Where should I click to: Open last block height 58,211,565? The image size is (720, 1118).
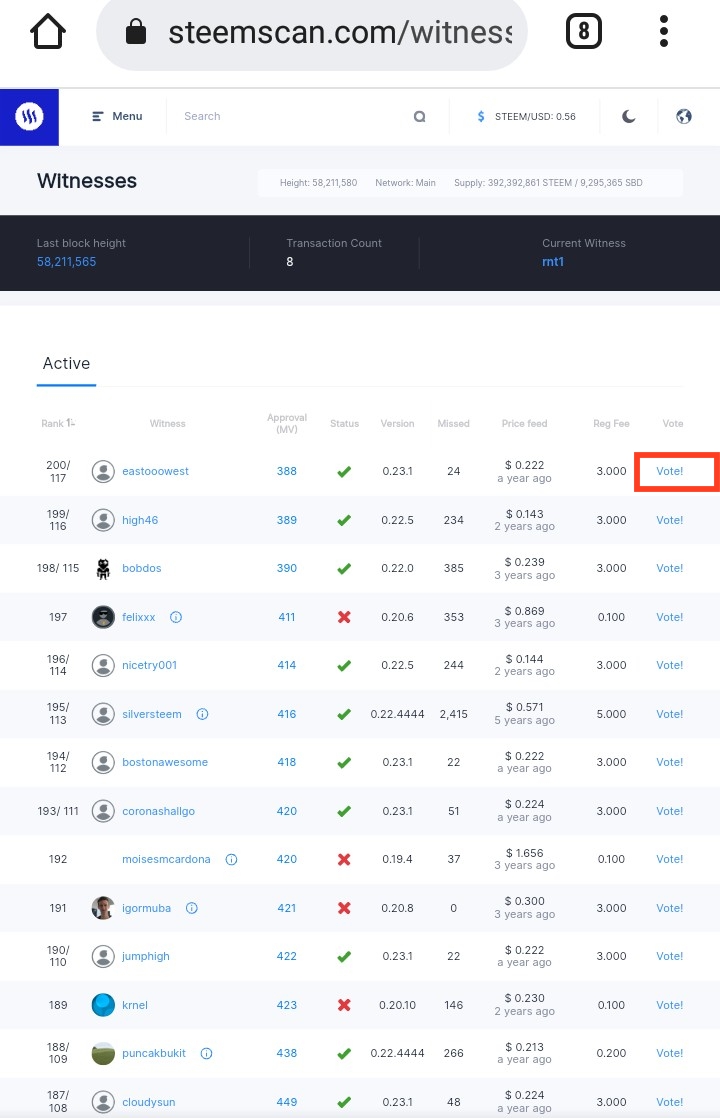[66, 262]
